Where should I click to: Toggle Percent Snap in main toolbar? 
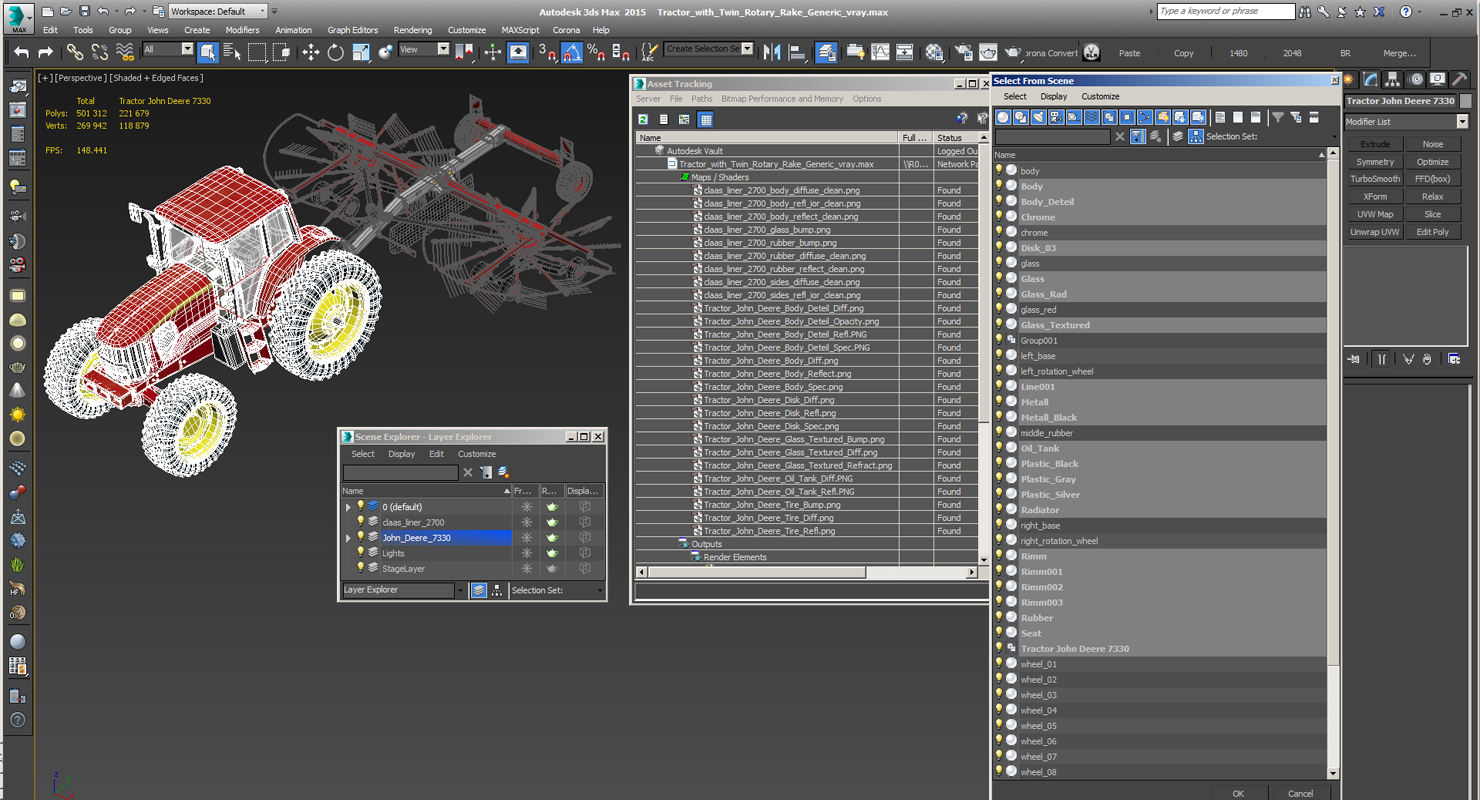pos(596,53)
